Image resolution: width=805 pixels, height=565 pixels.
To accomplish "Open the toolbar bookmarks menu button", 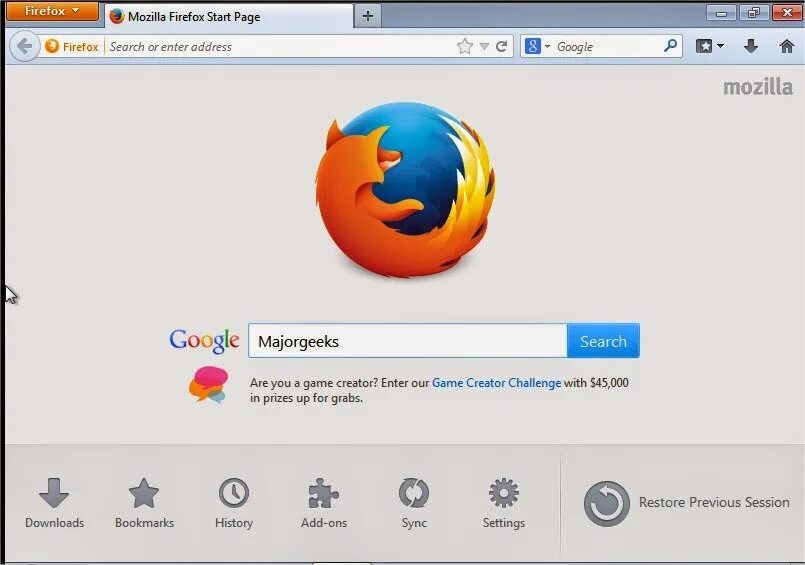I will pos(710,46).
